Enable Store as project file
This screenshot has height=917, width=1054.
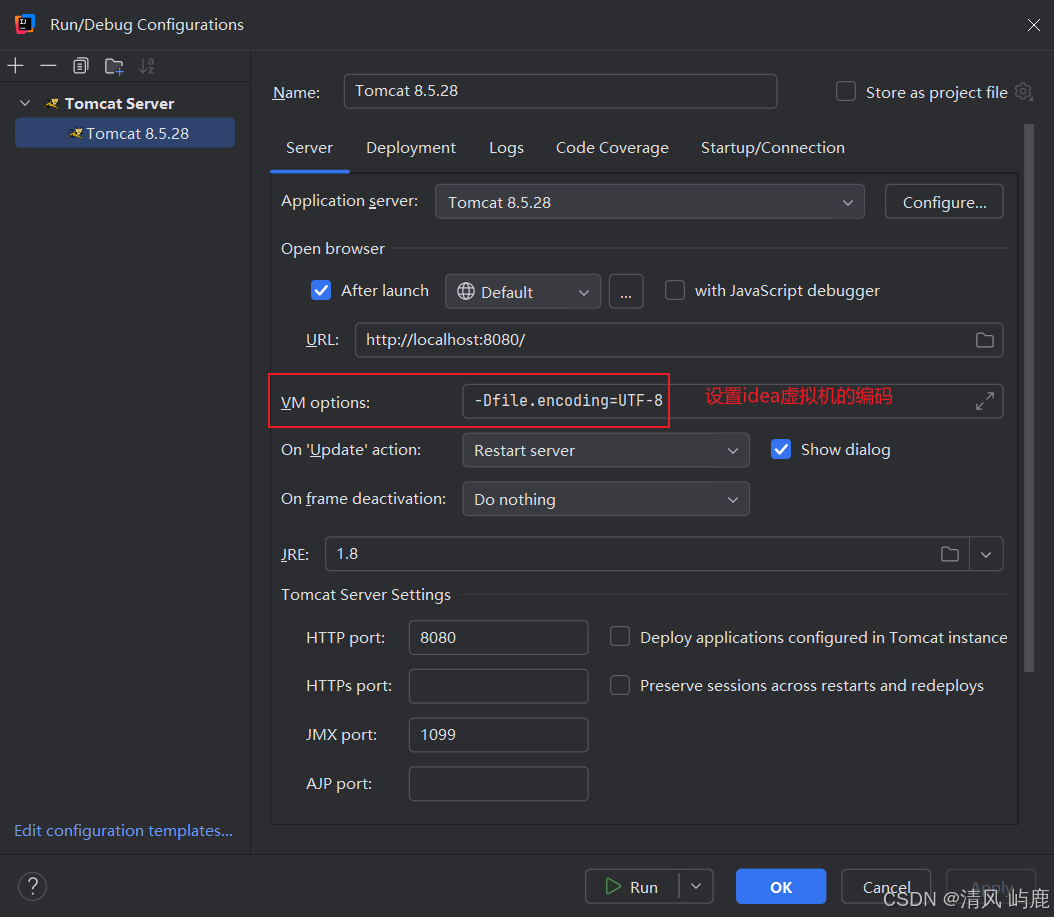pyautogui.click(x=846, y=91)
